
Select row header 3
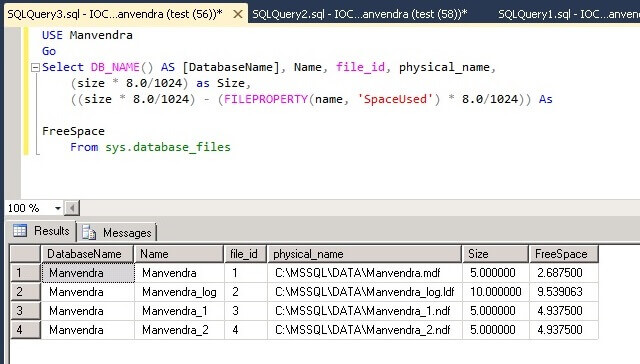25,311
